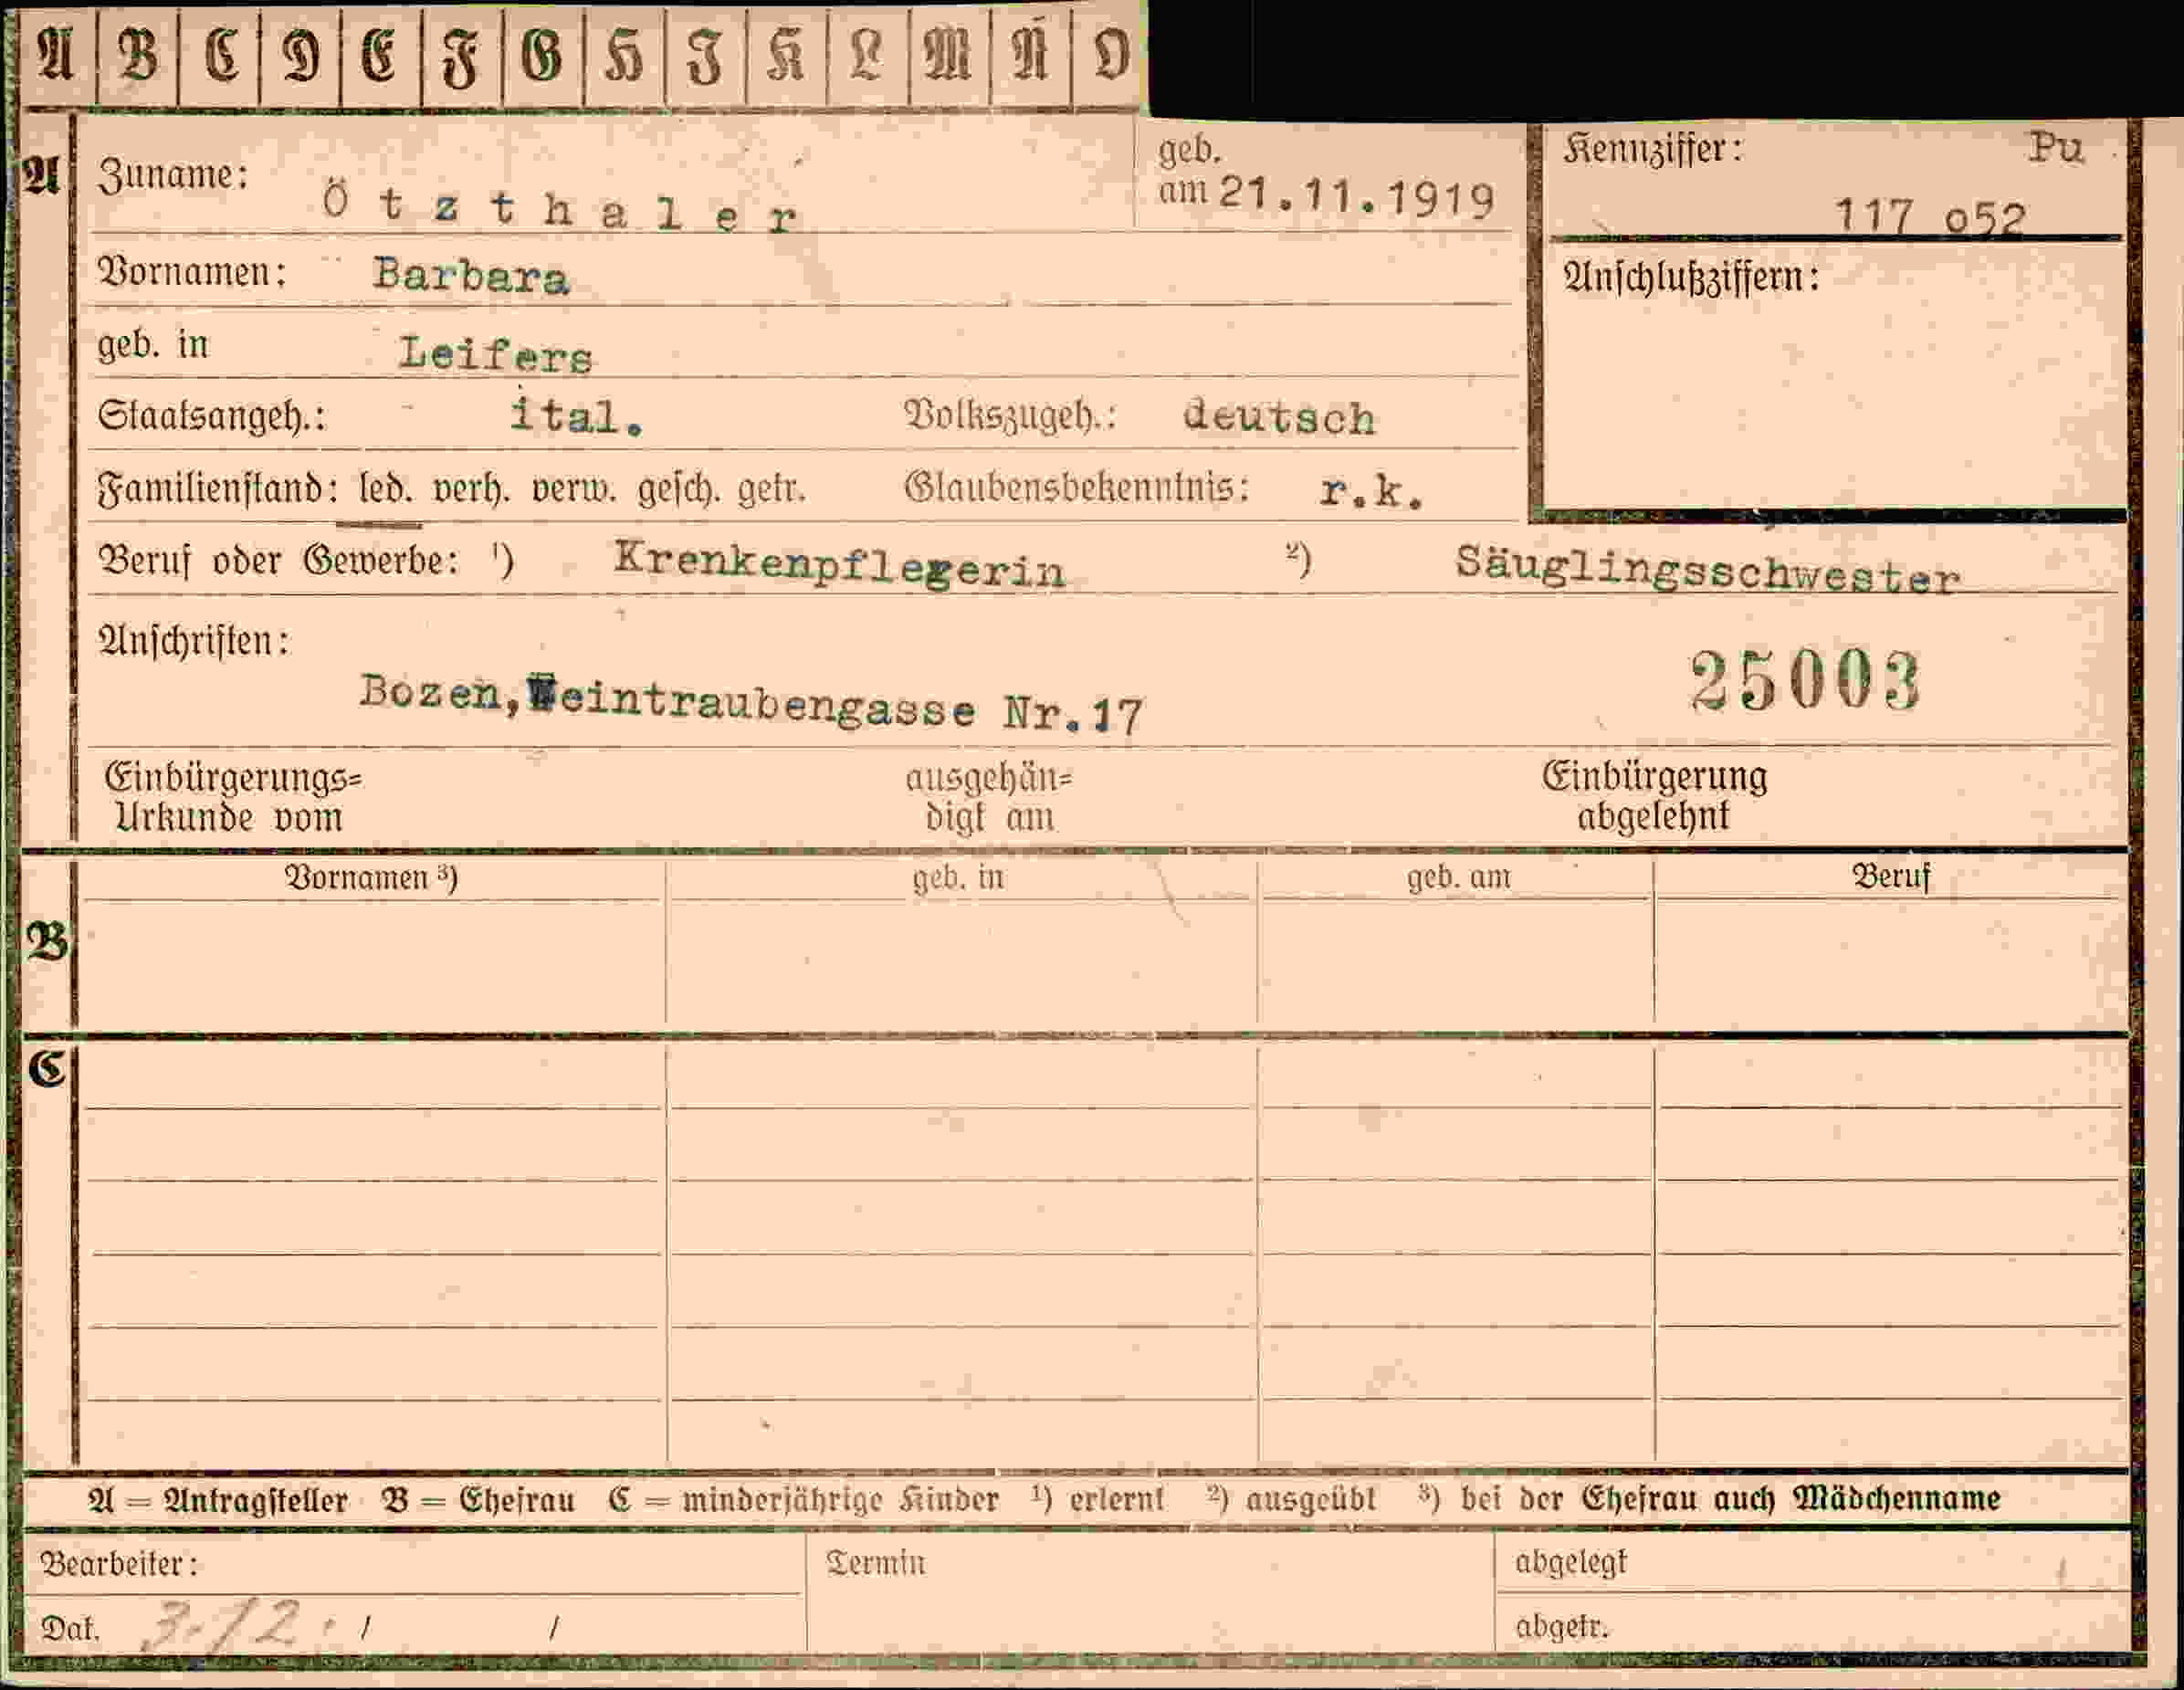
Task: Click the 'Bearbeiter:' label
Action: [x=118, y=1564]
